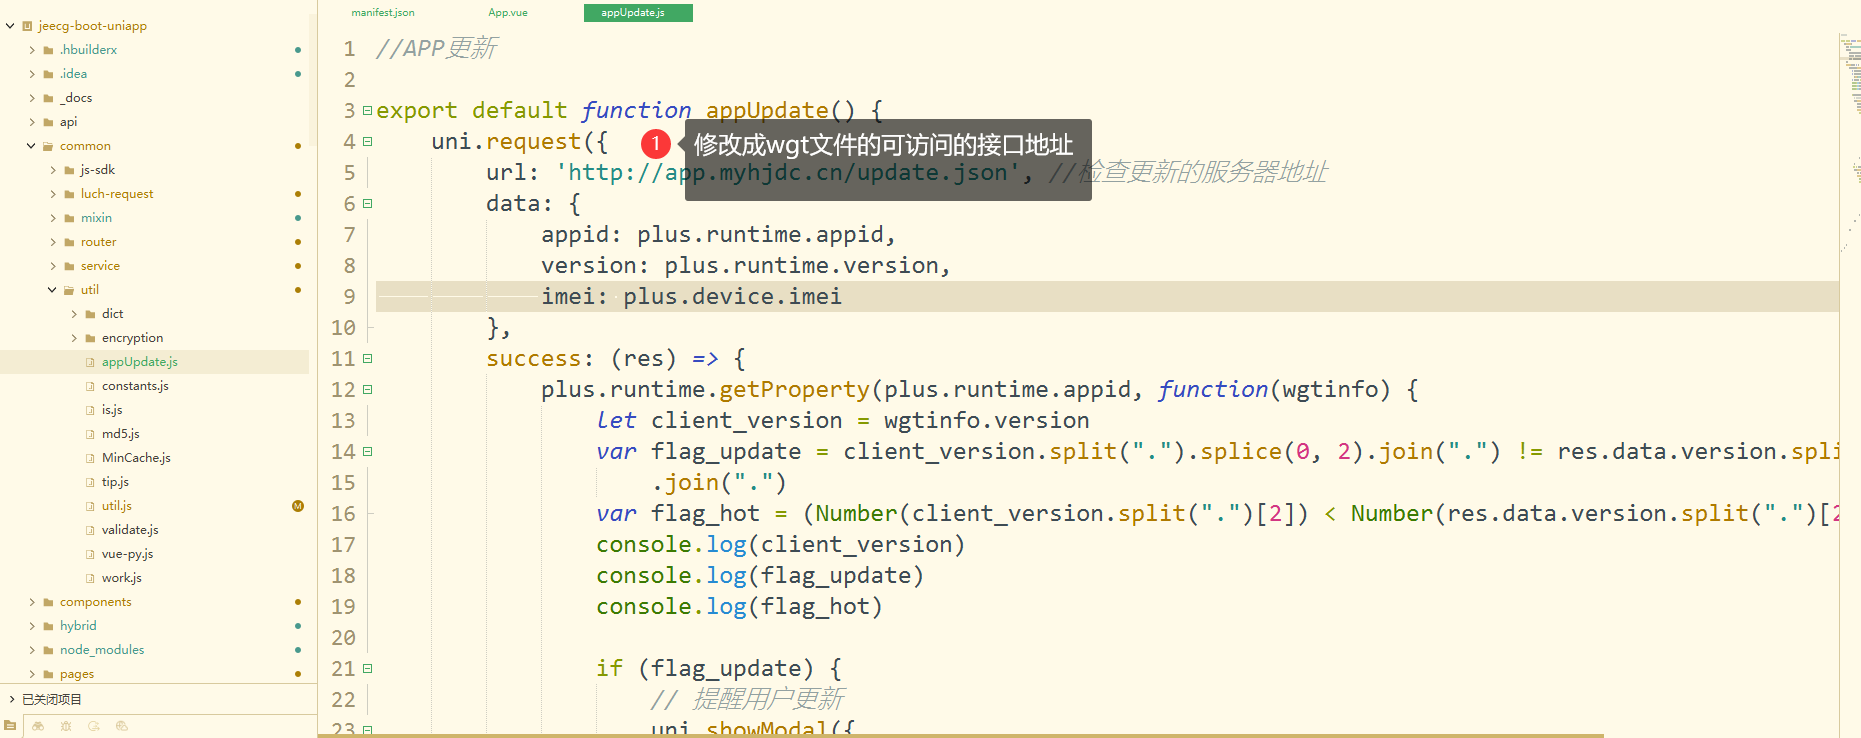
Task: Open constants.js in the file tree
Action: [x=135, y=386]
